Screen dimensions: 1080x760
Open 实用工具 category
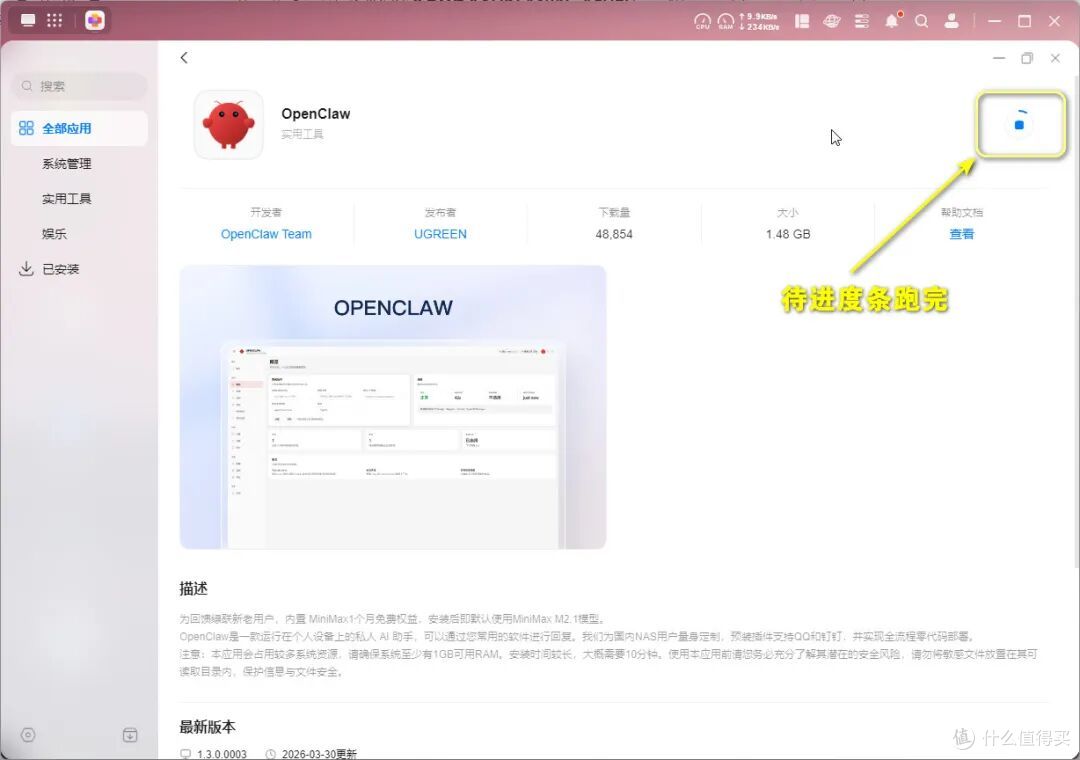(x=67, y=198)
